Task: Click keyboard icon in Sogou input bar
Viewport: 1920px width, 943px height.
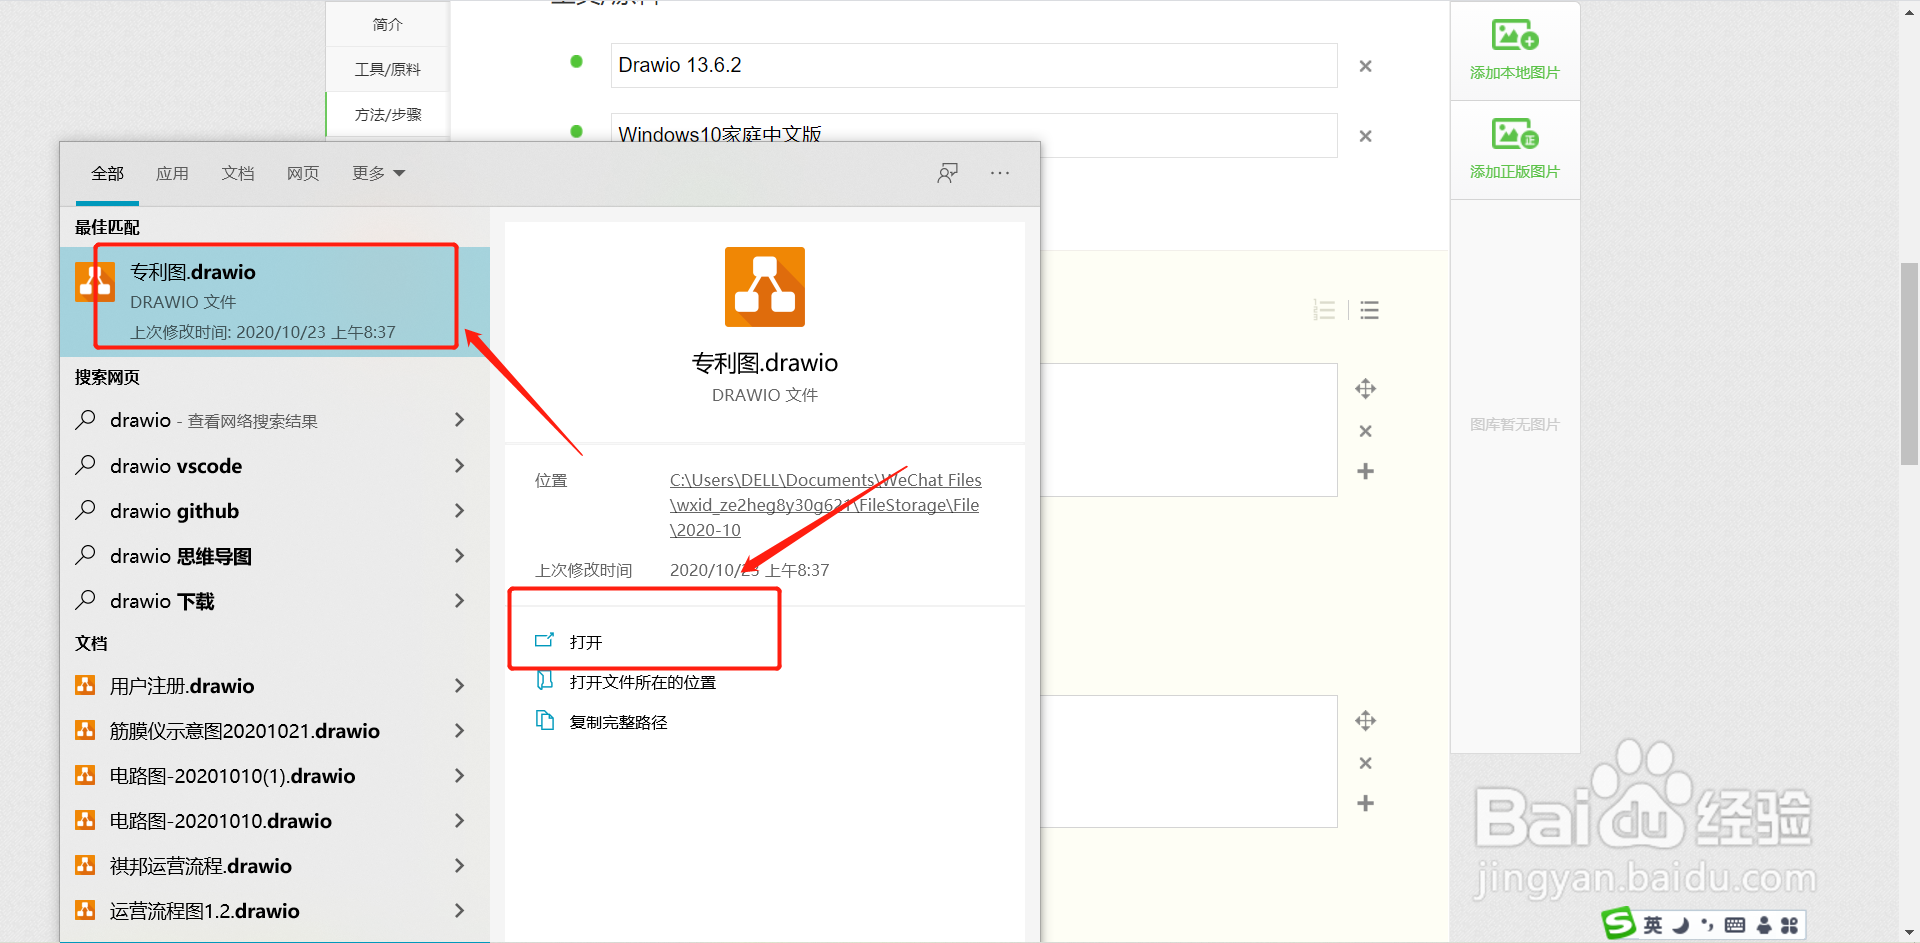Action: click(x=1735, y=925)
